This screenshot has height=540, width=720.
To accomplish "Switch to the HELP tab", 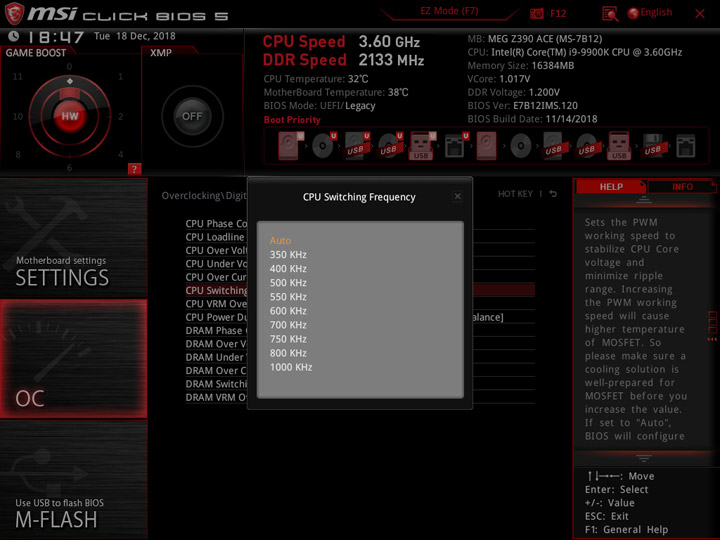I will pos(611,187).
